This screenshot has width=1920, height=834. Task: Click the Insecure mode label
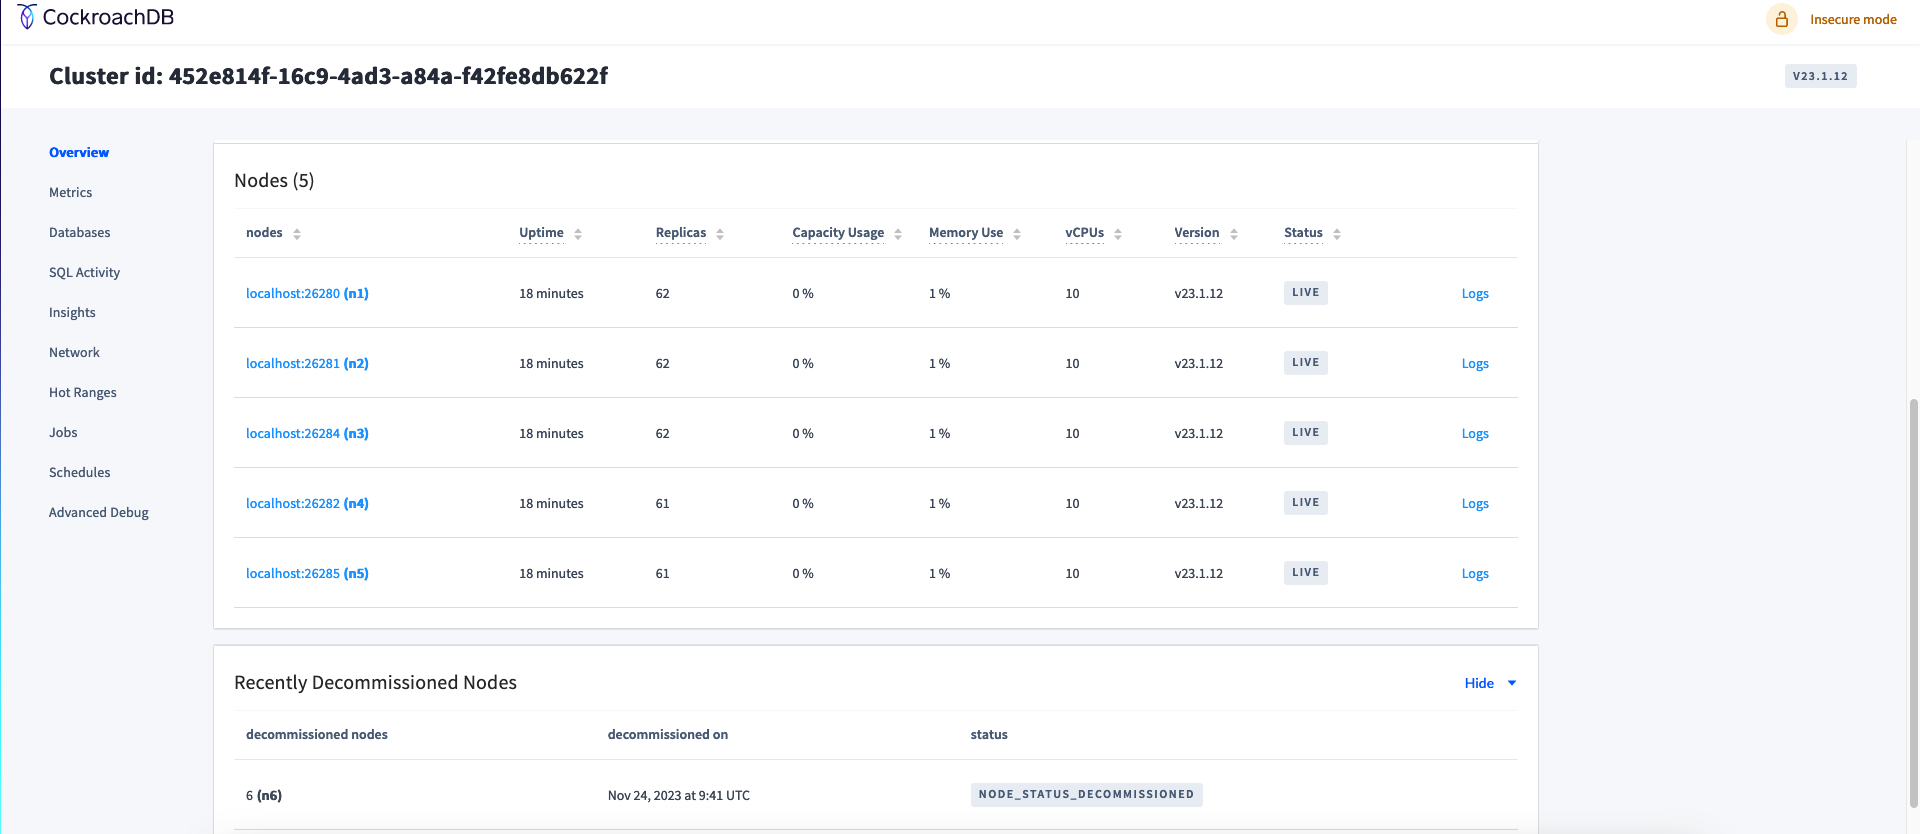tap(1853, 19)
